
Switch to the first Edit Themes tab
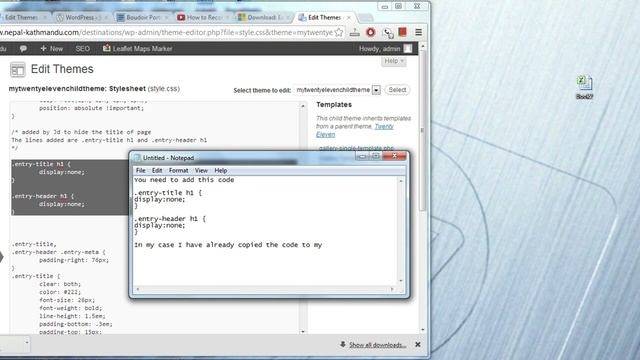pos(22,18)
